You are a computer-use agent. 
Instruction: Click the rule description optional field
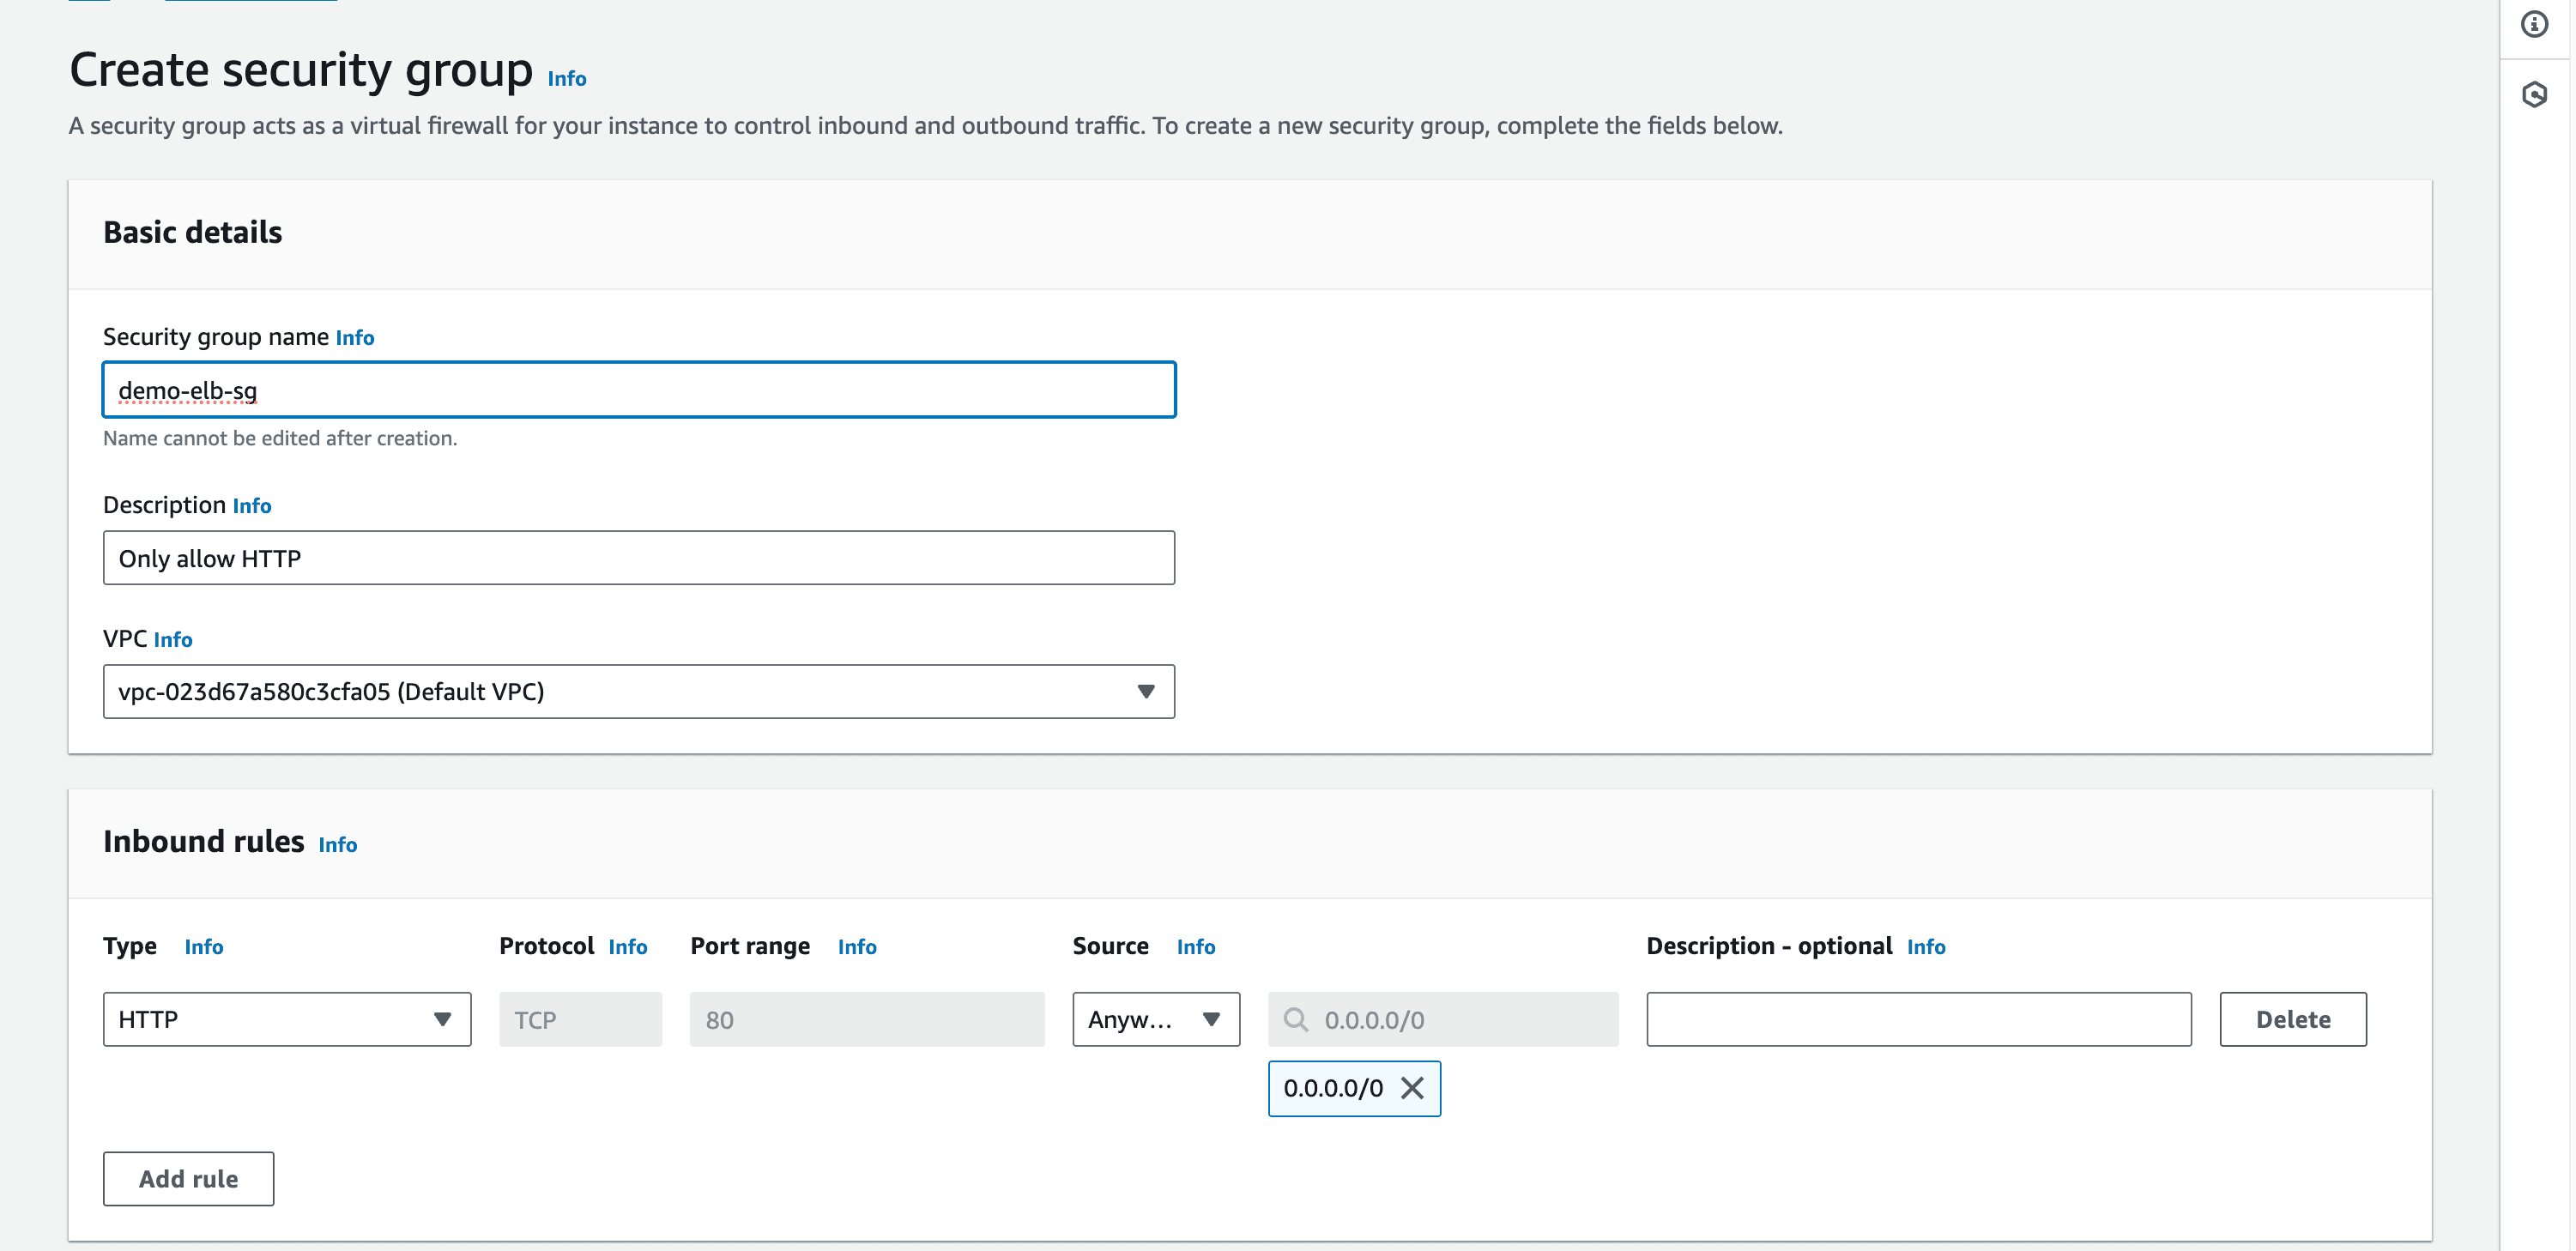[x=1918, y=1019]
